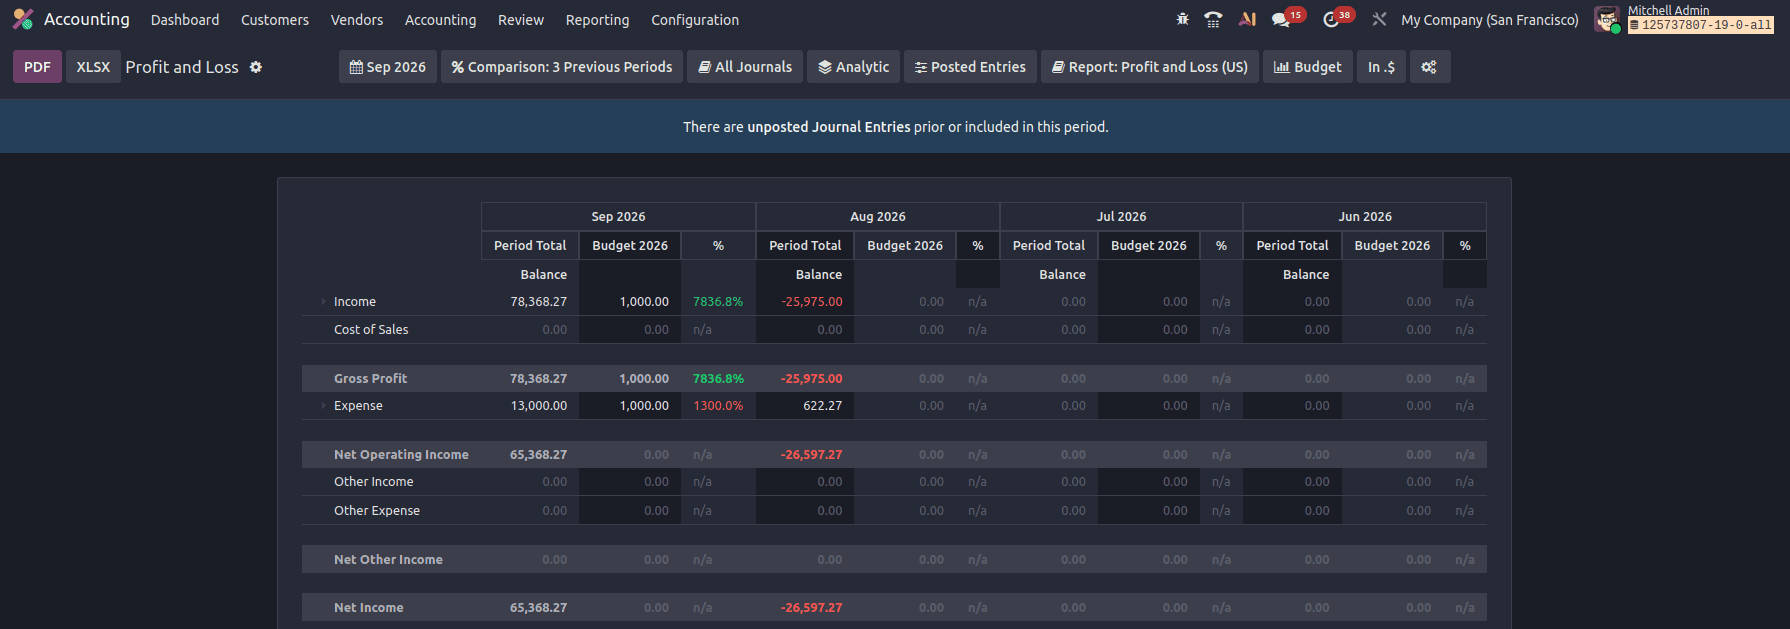Click Sep 2026 Budget 2026 header
This screenshot has width=1790, height=629.
pos(630,245)
